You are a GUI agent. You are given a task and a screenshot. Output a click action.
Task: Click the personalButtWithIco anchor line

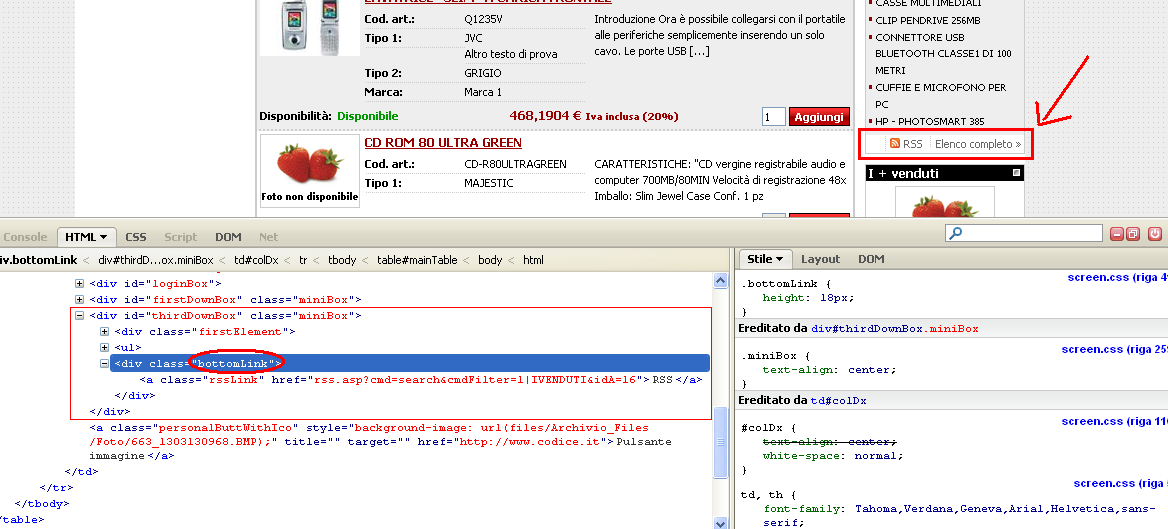pos(380,441)
